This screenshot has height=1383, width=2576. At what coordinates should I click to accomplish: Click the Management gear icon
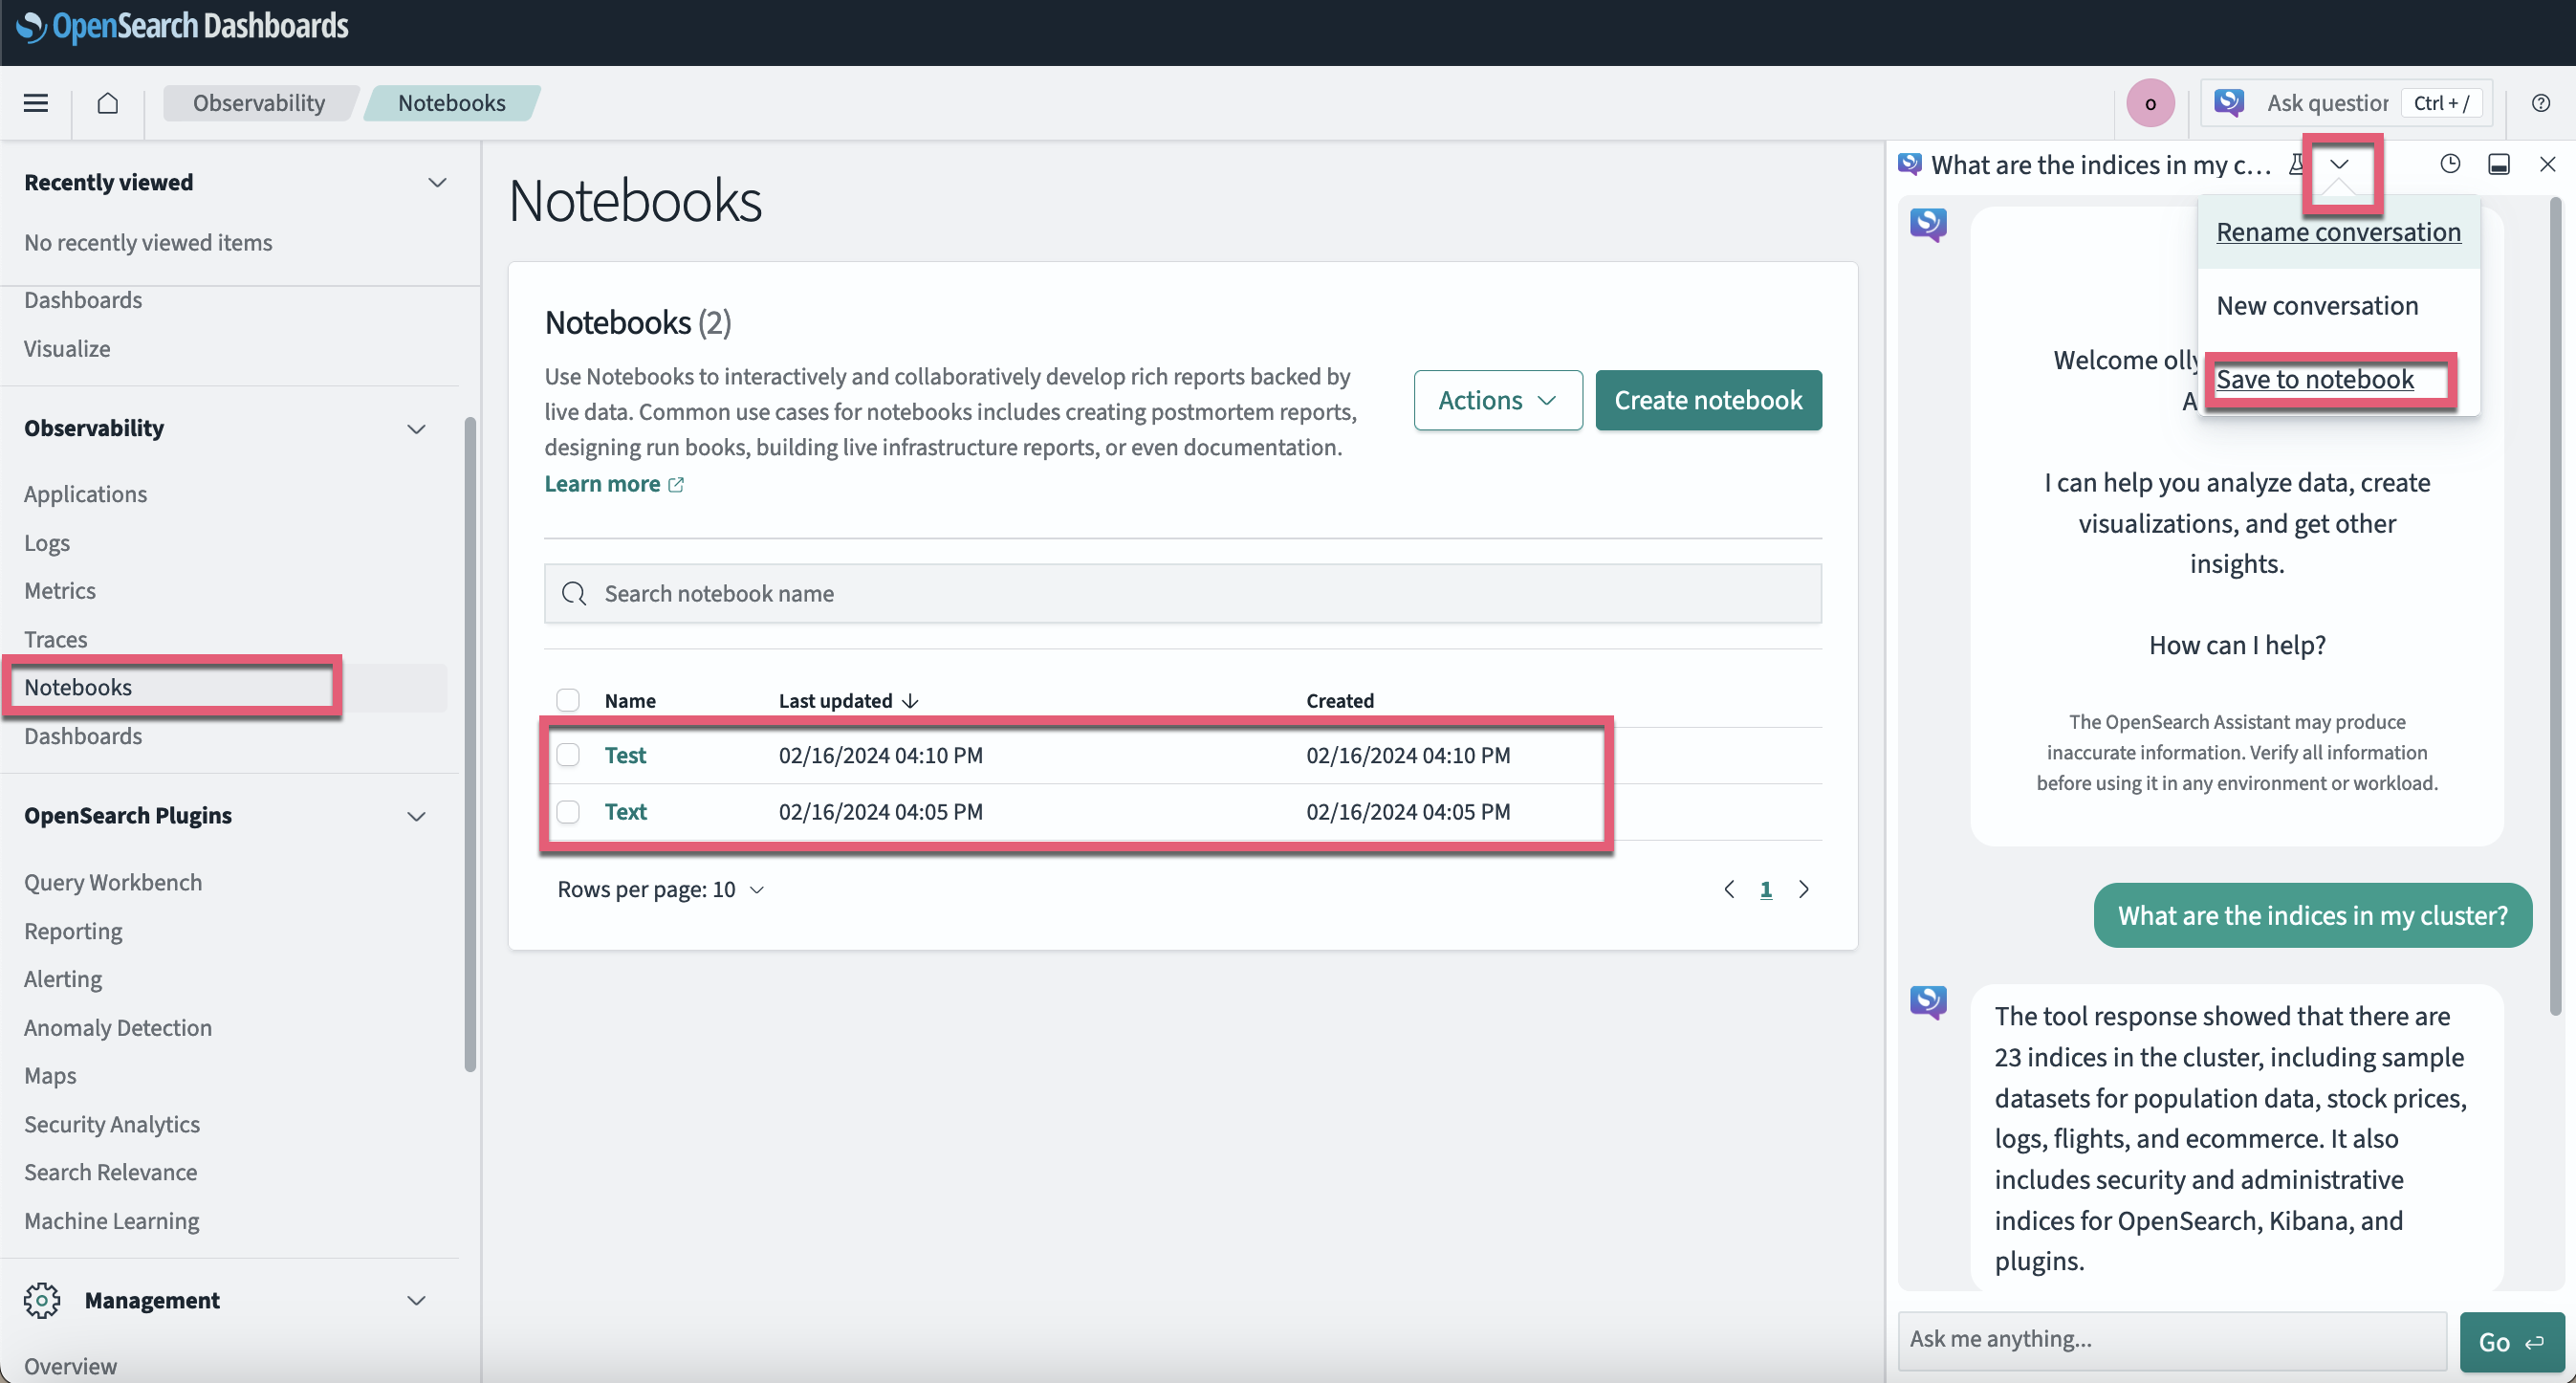42,1299
